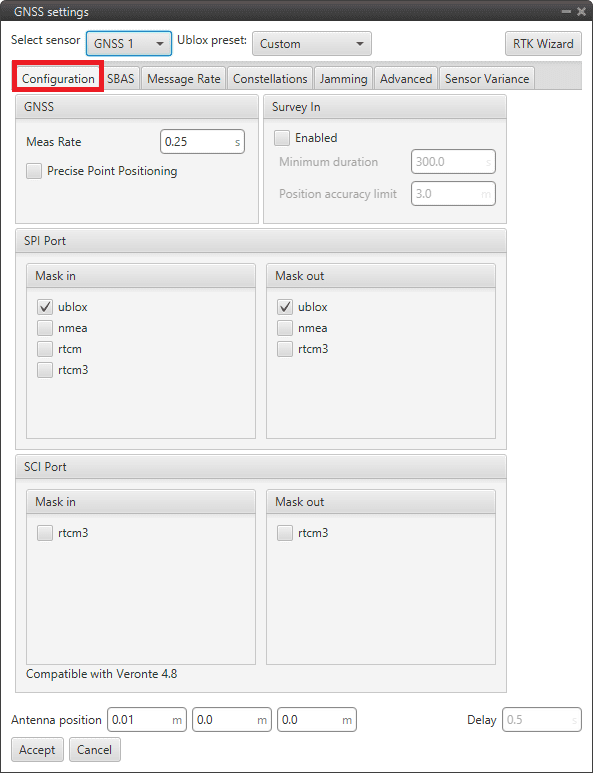The image size is (593, 773).
Task: Launch the RTK Wizard
Action: pos(543,44)
